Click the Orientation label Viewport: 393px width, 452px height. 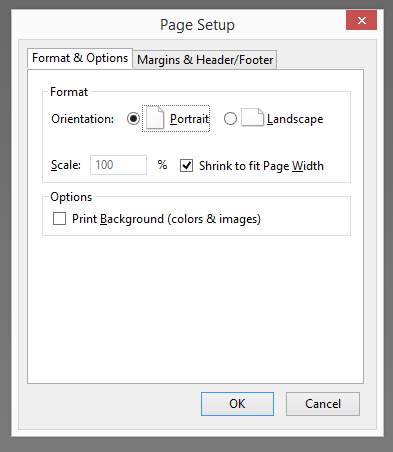point(82,119)
